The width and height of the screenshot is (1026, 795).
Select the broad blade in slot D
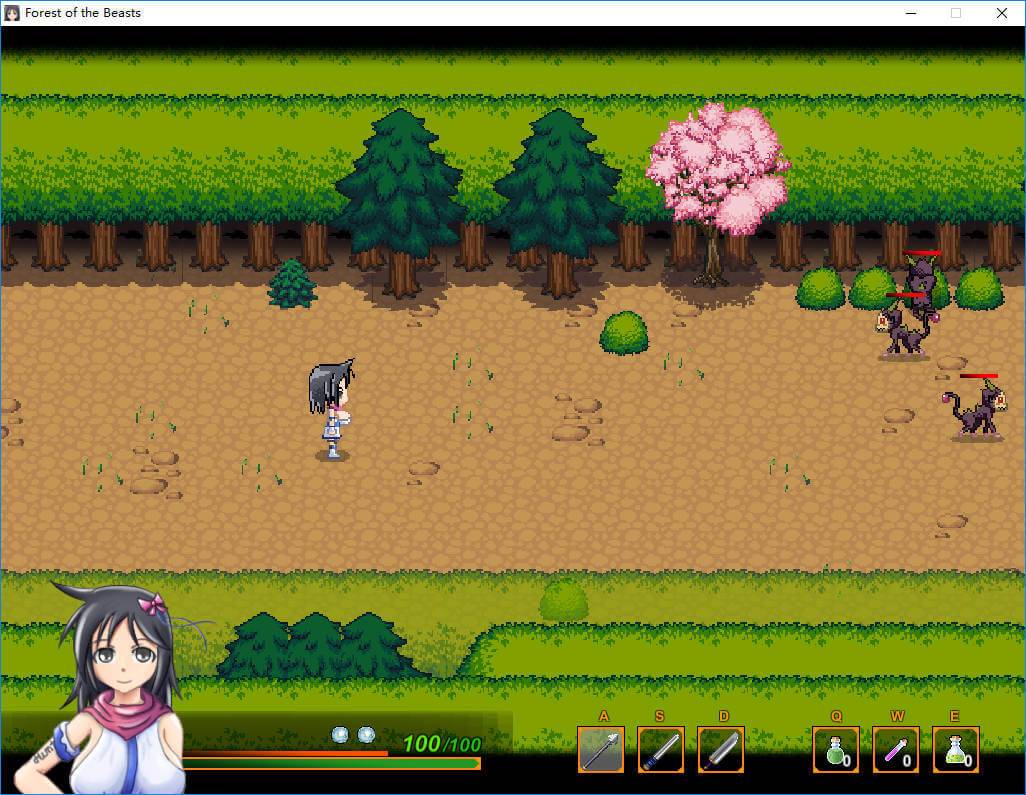coord(720,749)
